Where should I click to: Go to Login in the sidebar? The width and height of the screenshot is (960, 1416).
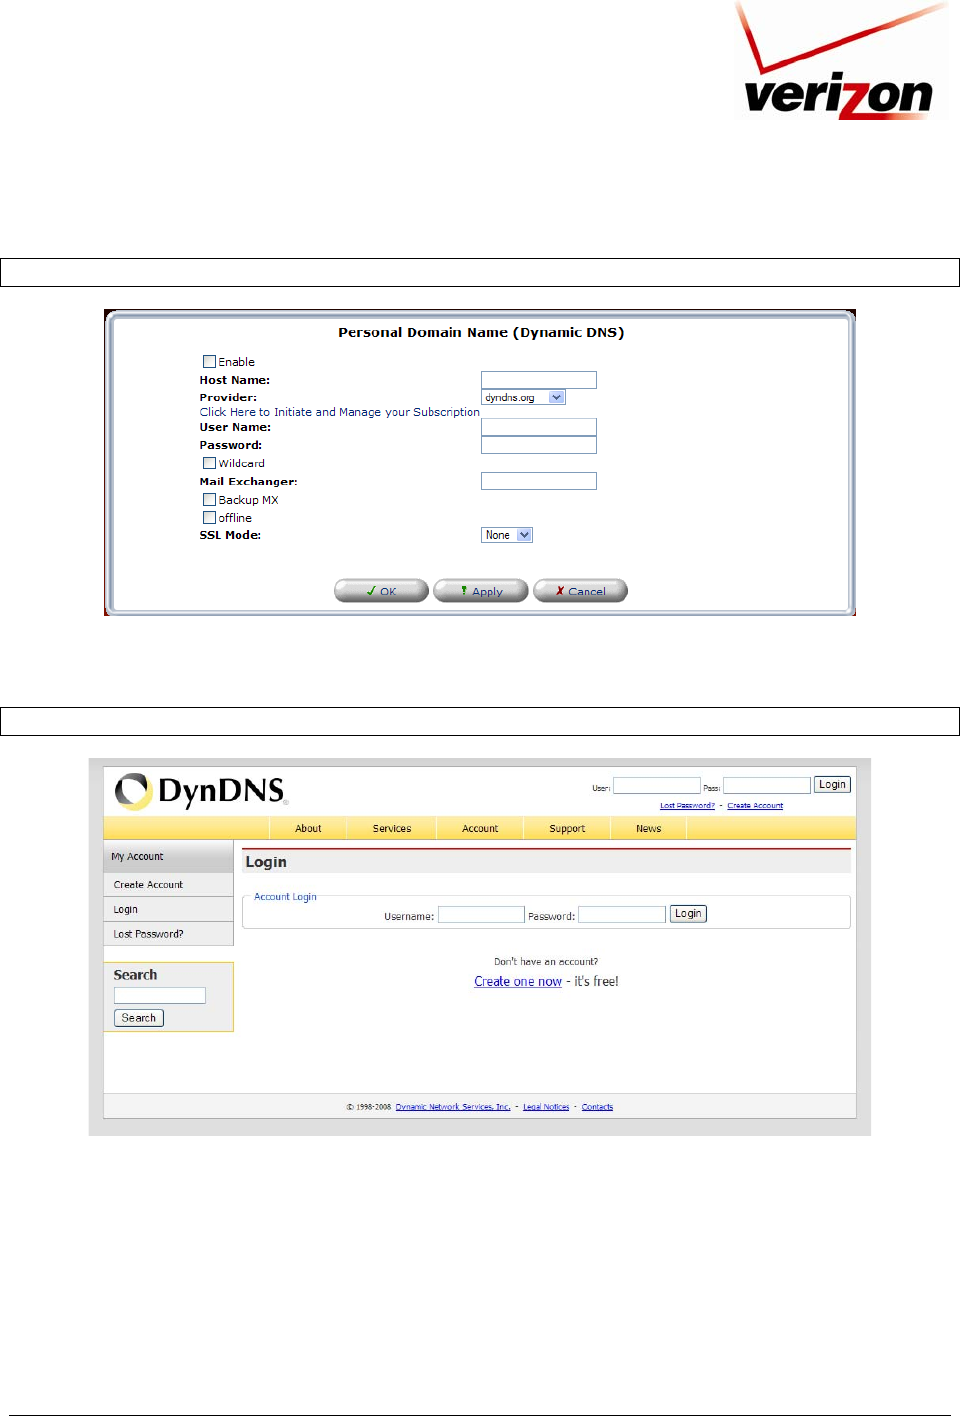click(168, 909)
